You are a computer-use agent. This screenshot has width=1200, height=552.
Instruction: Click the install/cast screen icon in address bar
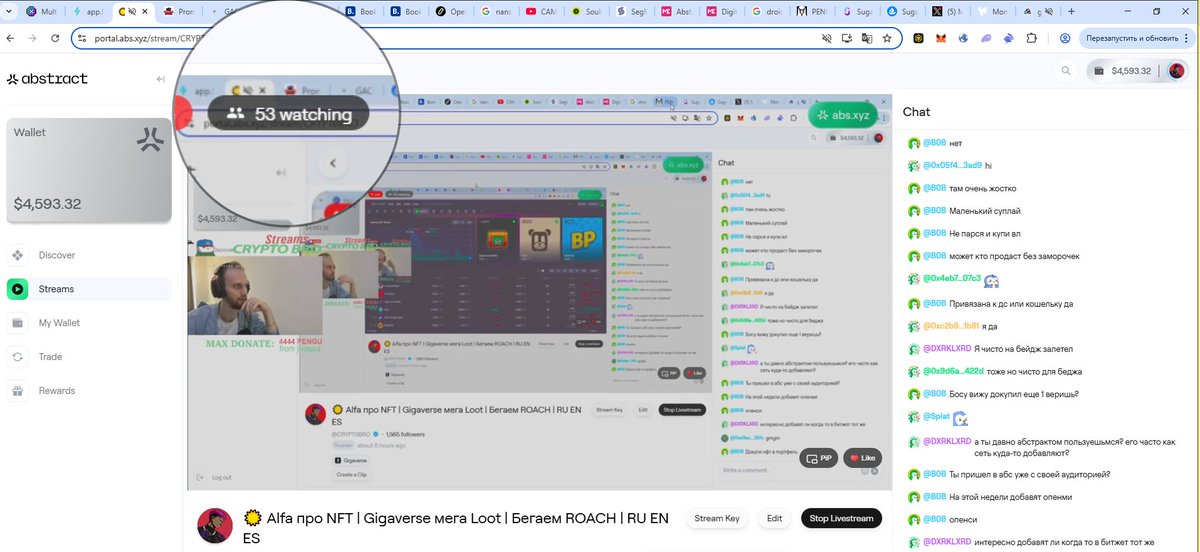pos(847,38)
